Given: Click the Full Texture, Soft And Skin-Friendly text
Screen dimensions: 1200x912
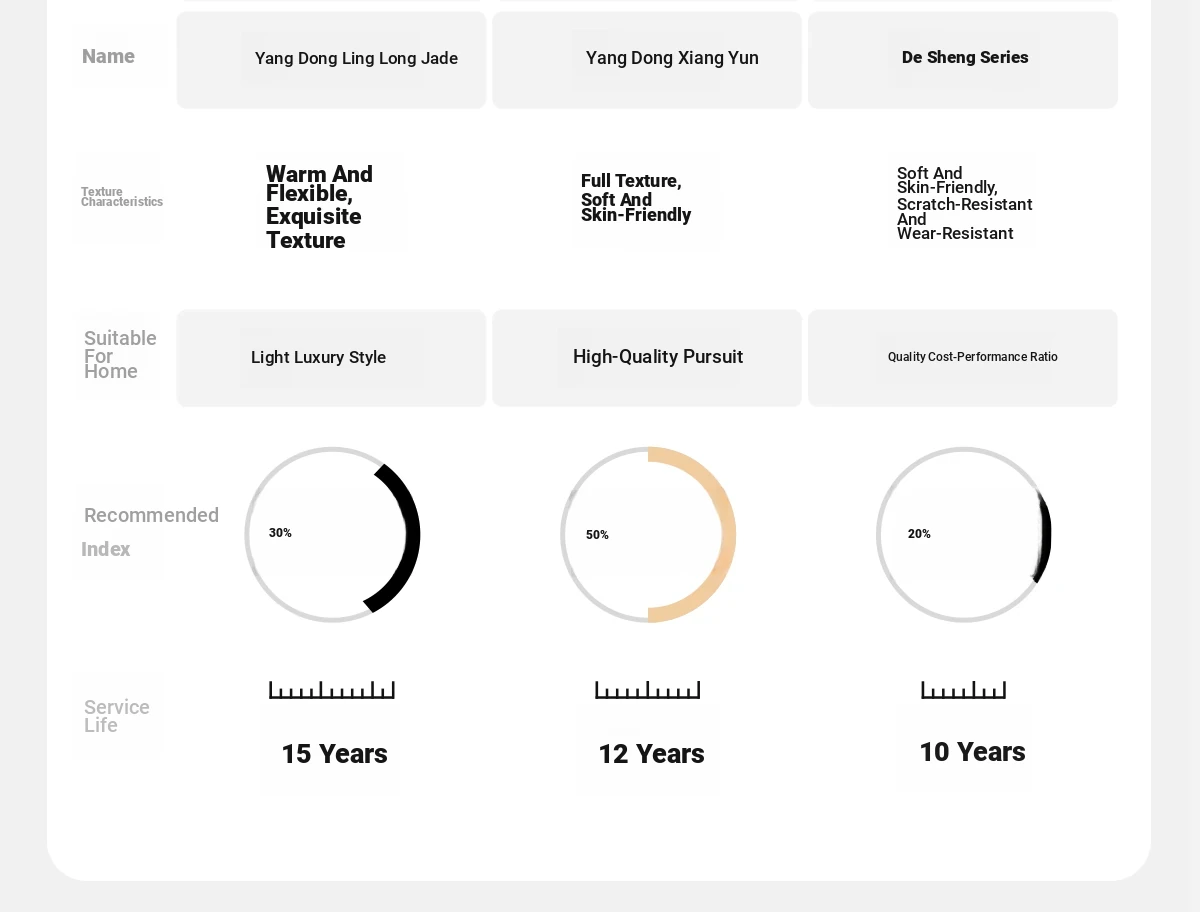Looking at the screenshot, I should (636, 198).
